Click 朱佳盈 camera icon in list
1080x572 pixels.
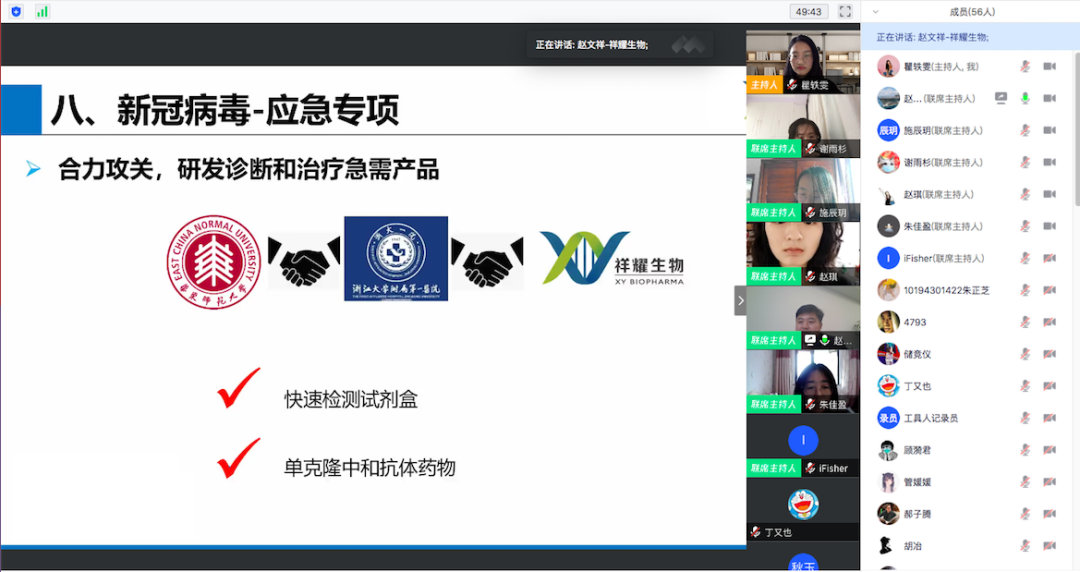(1049, 226)
